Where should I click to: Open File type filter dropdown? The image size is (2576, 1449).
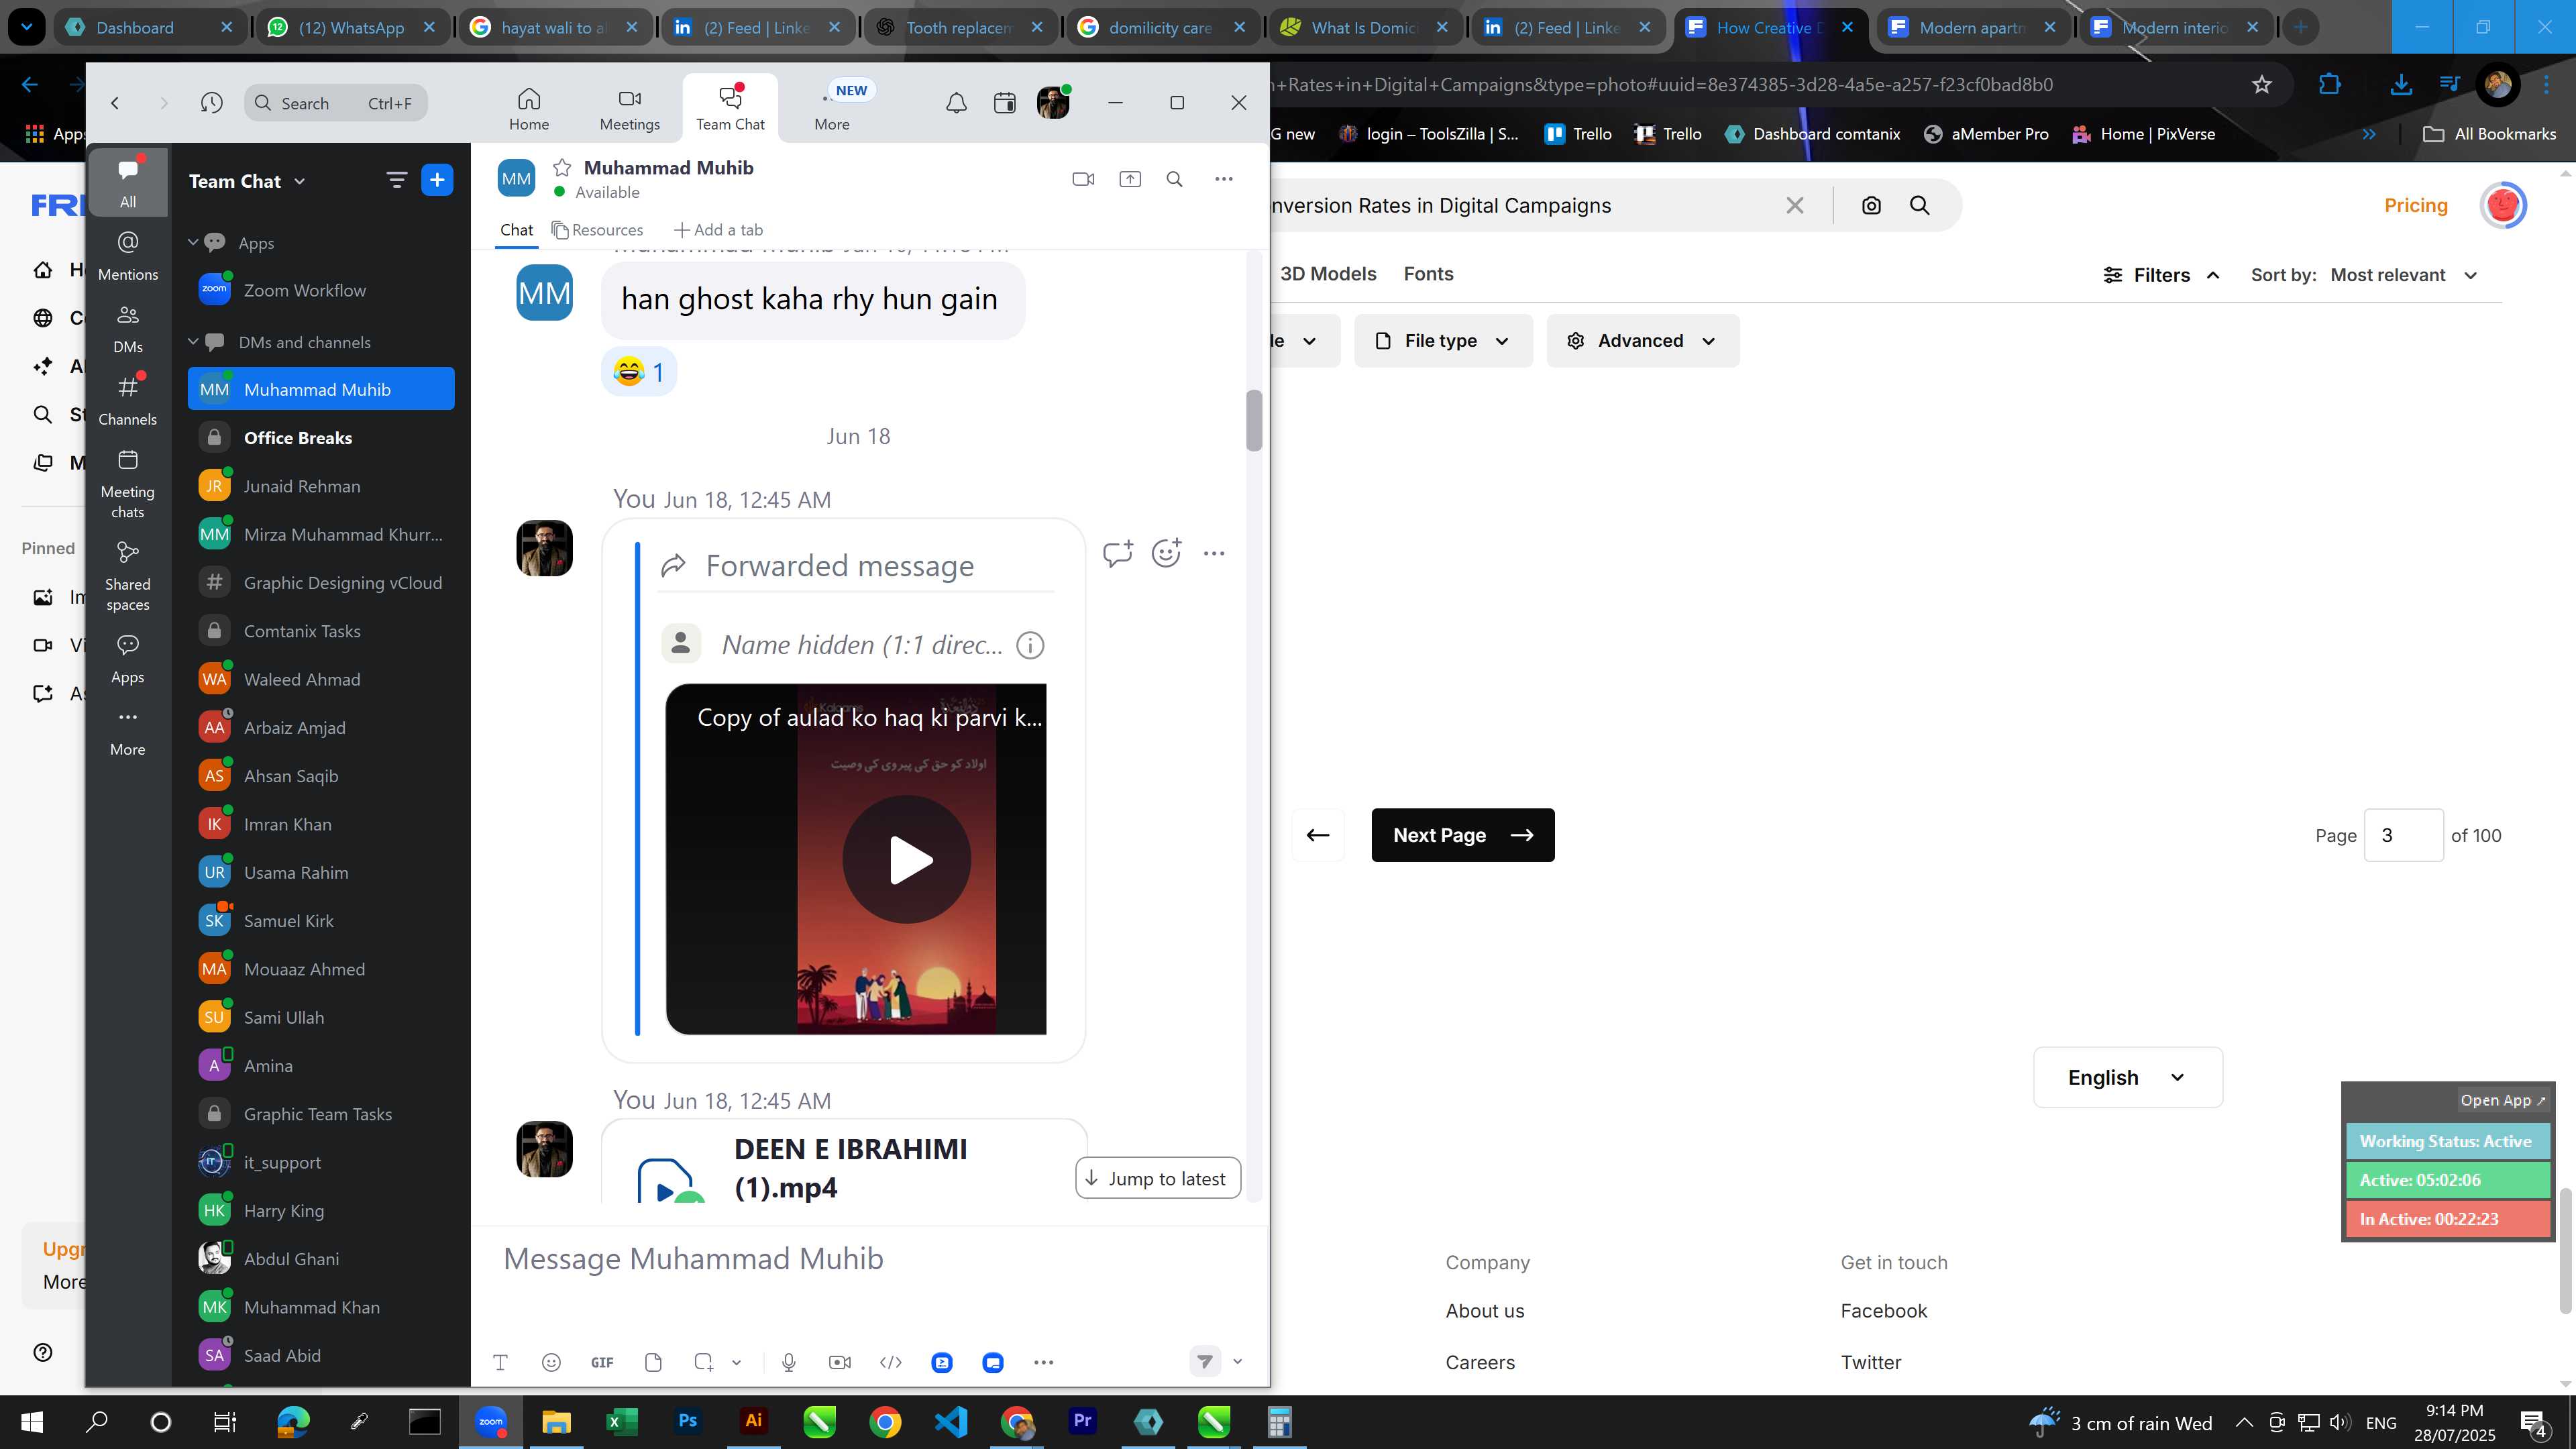click(1443, 341)
